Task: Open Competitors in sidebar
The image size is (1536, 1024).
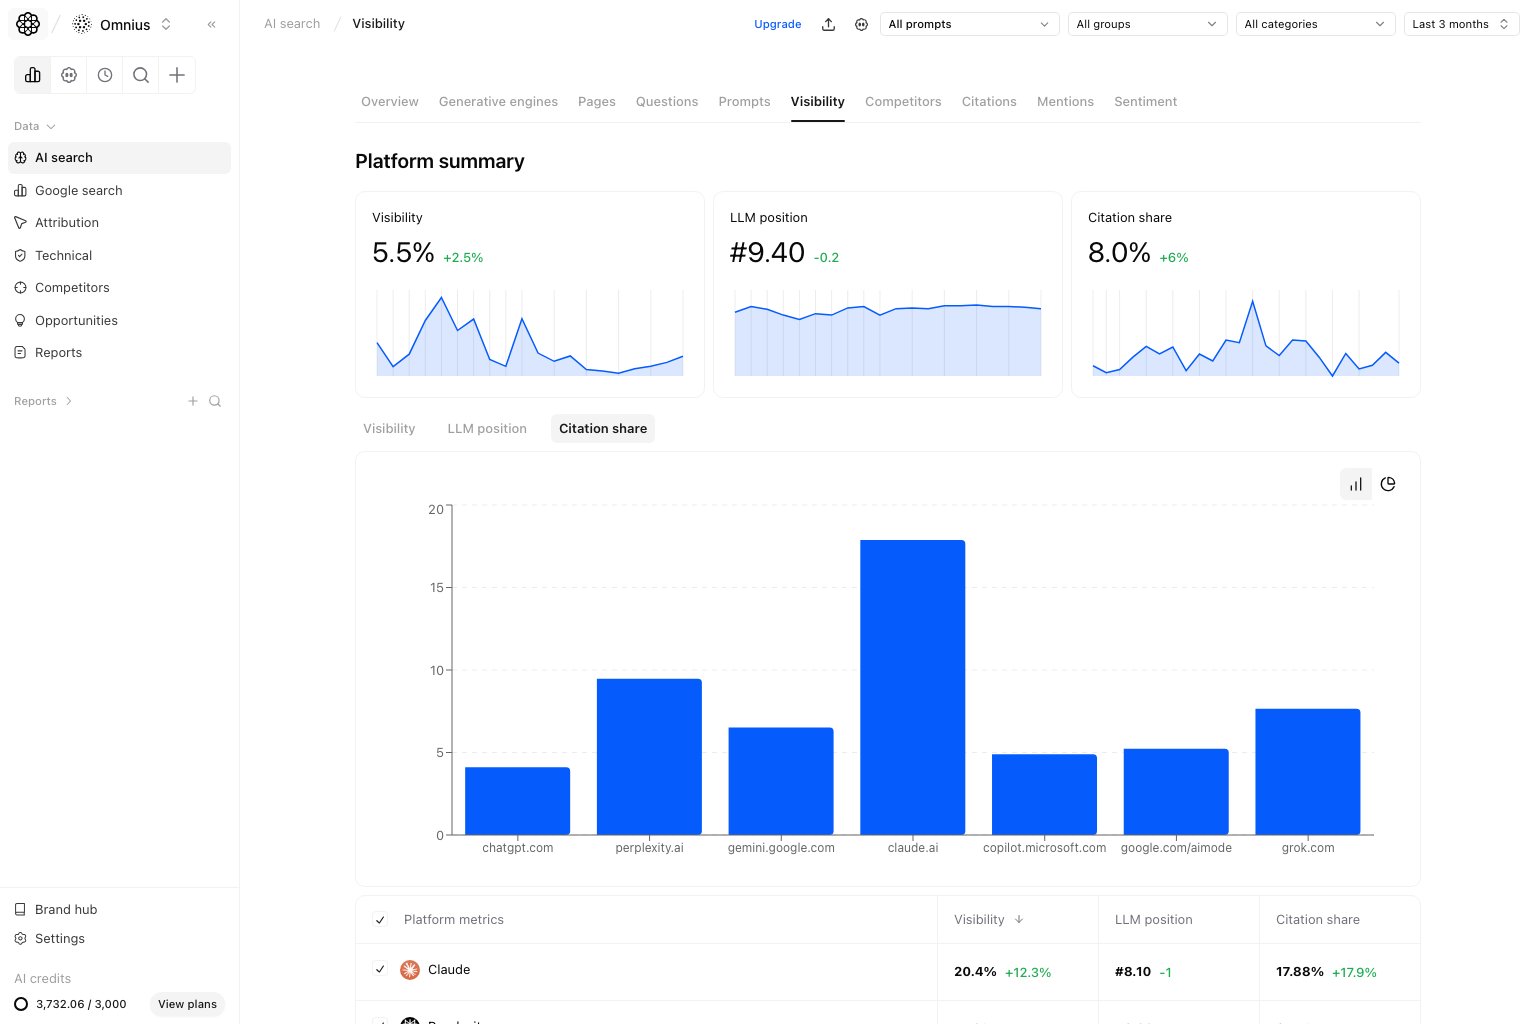Action: (x=119, y=287)
